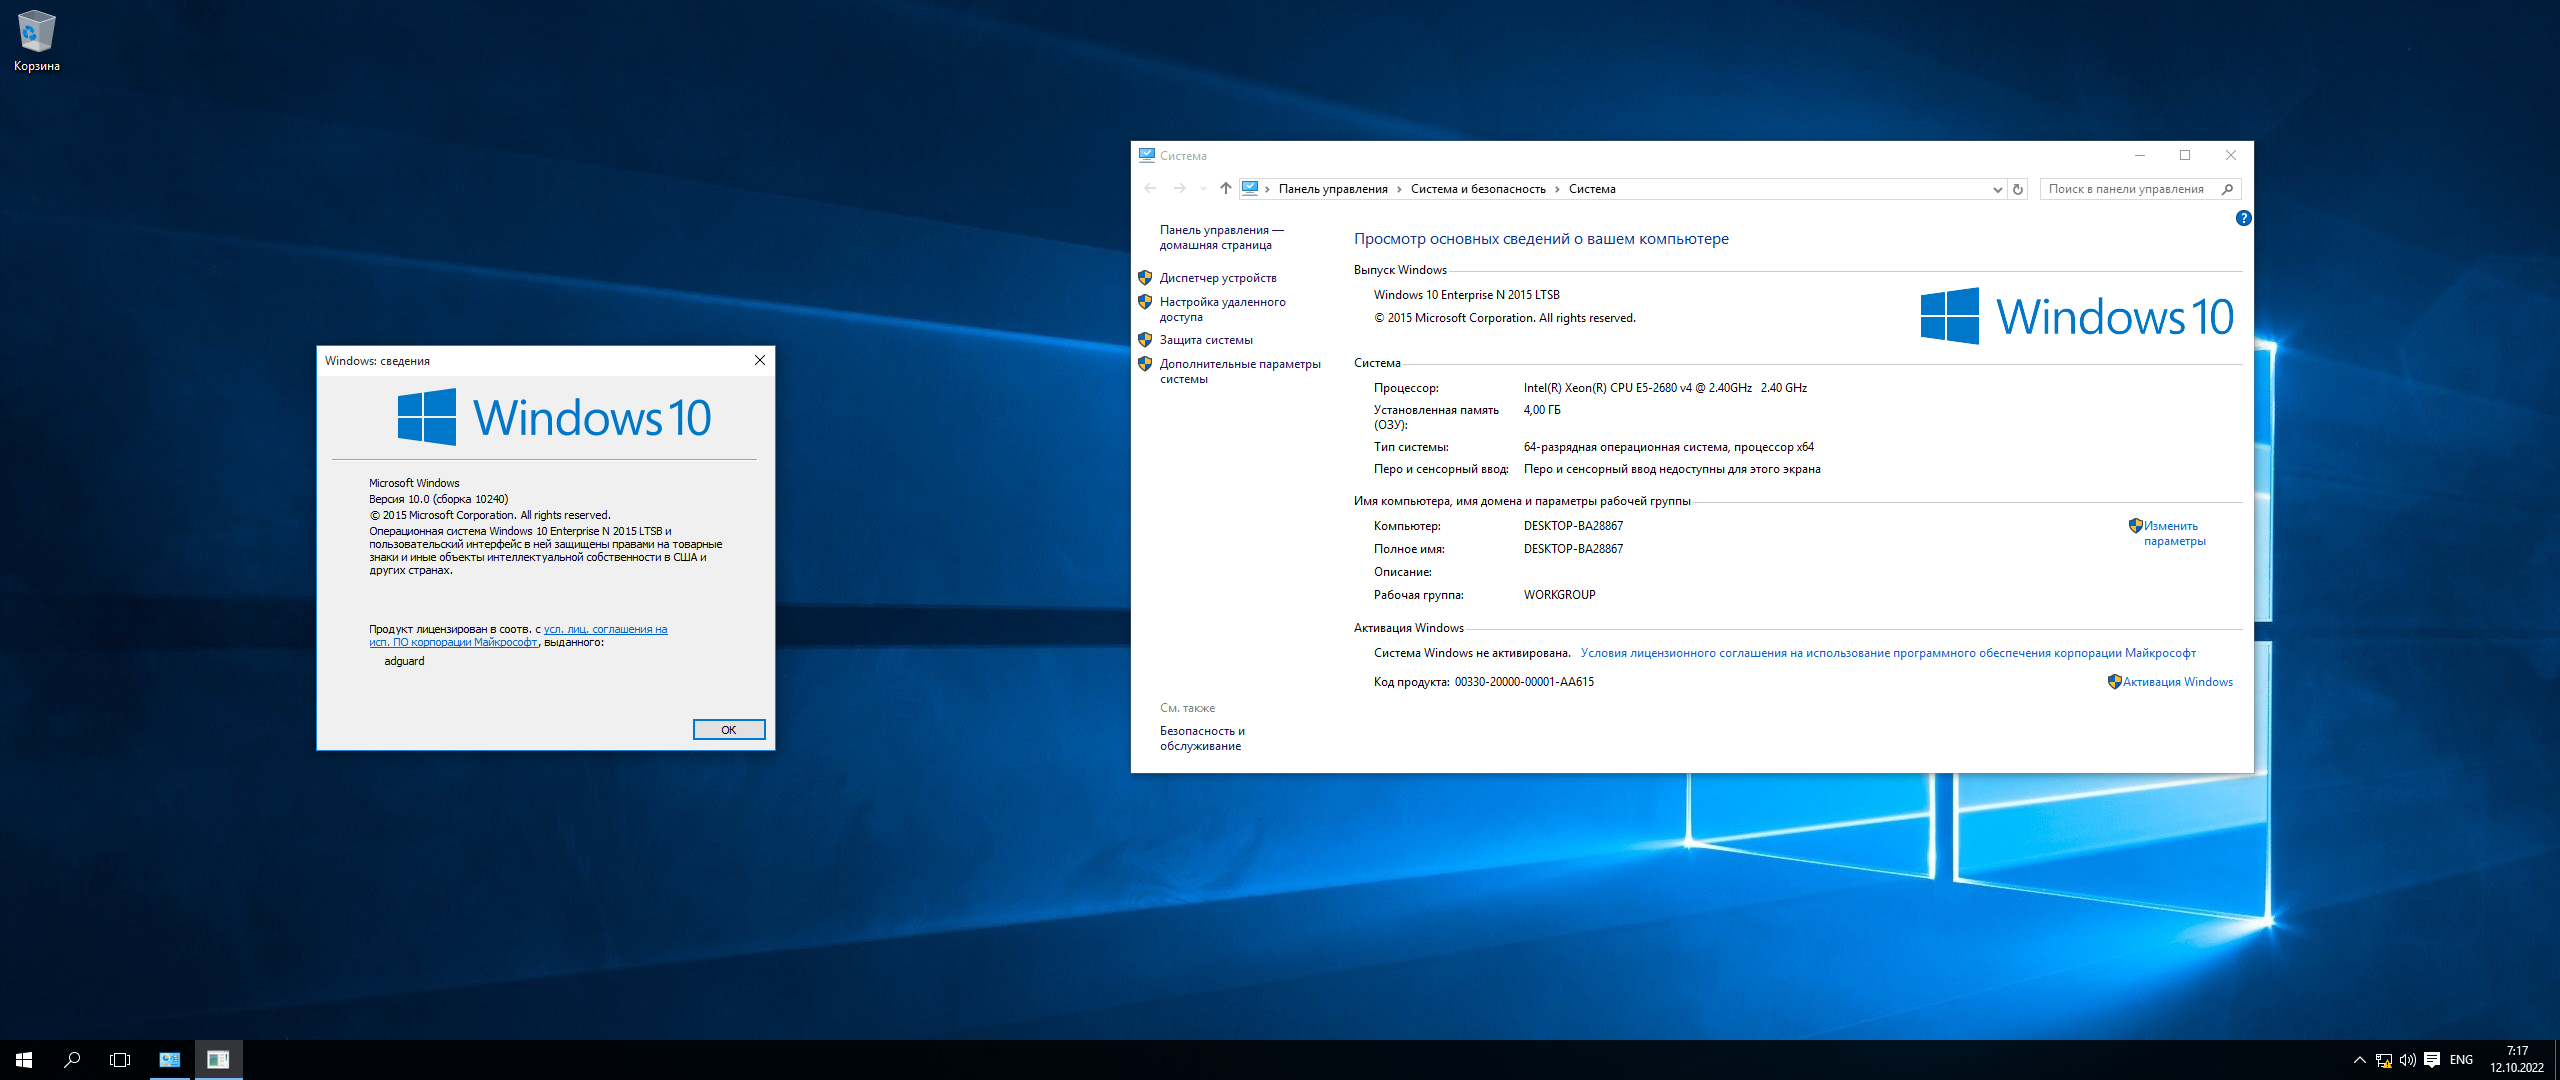This screenshot has width=2560, height=1080.
Task: Open volume control tray icon
Action: [x=2408, y=1060]
